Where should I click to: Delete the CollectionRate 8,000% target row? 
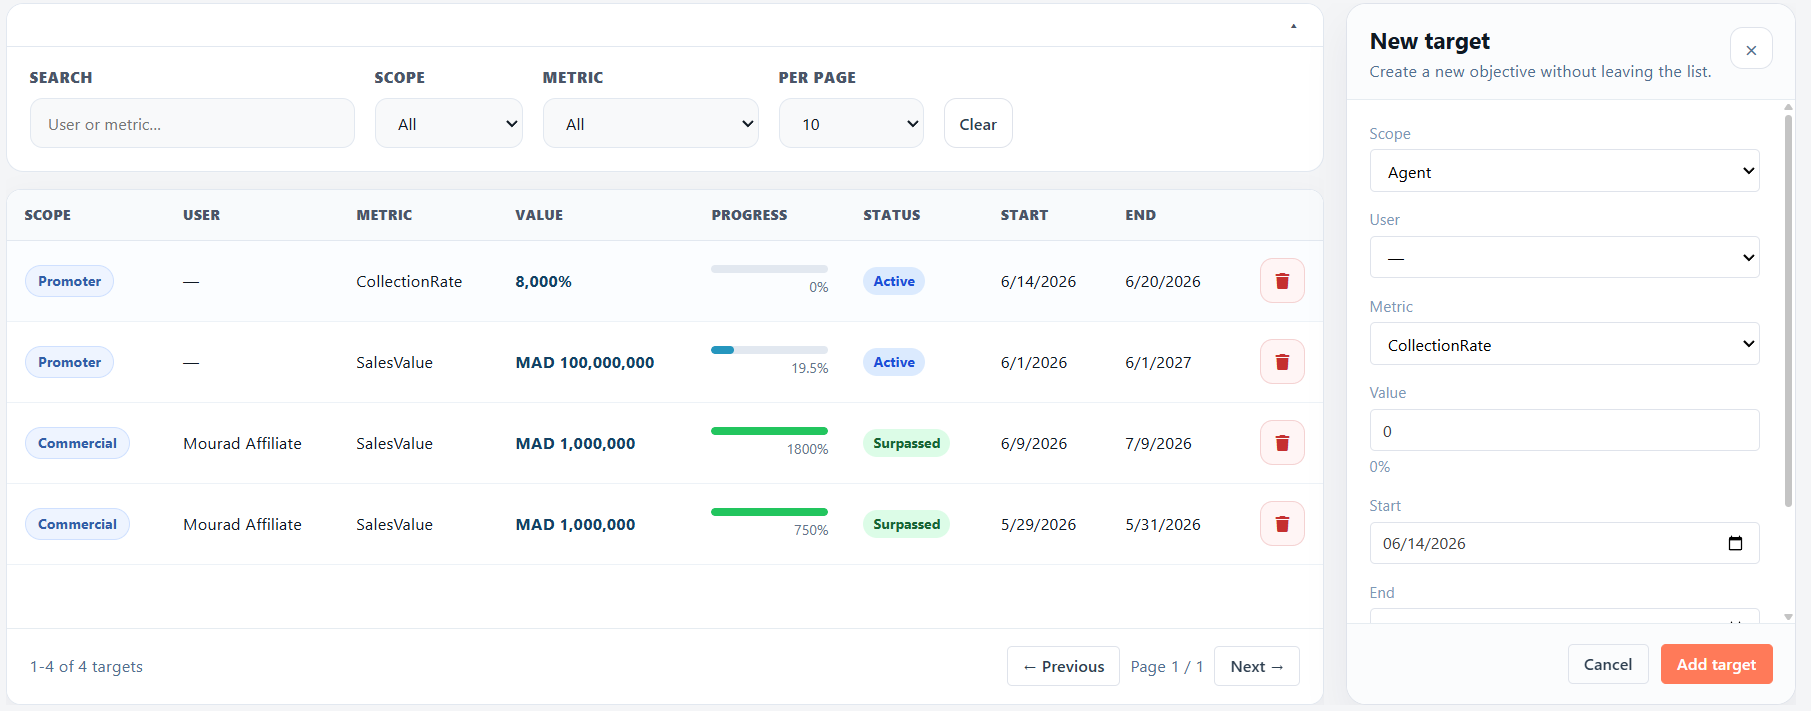(1282, 281)
